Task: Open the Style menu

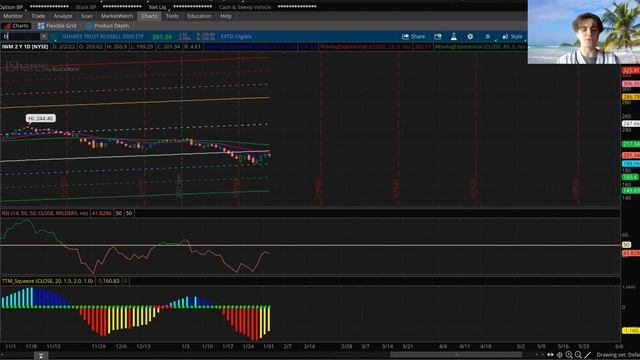Action: [513, 36]
